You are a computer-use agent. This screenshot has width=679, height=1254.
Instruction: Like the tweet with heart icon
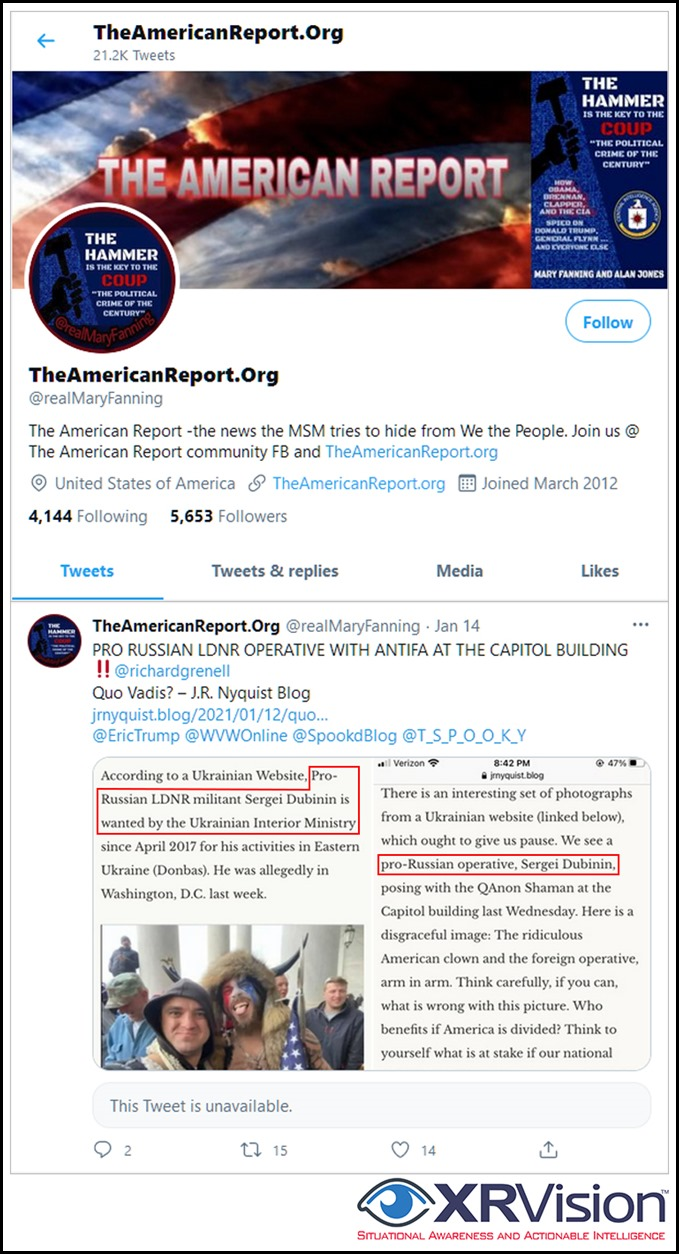point(400,1150)
